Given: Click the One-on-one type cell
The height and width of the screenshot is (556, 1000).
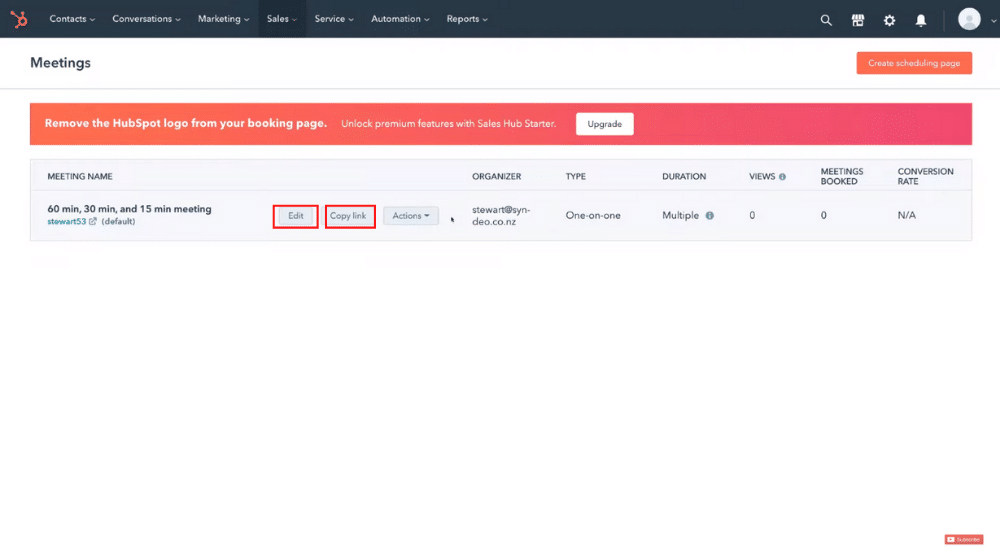Looking at the screenshot, I should click(x=592, y=216).
